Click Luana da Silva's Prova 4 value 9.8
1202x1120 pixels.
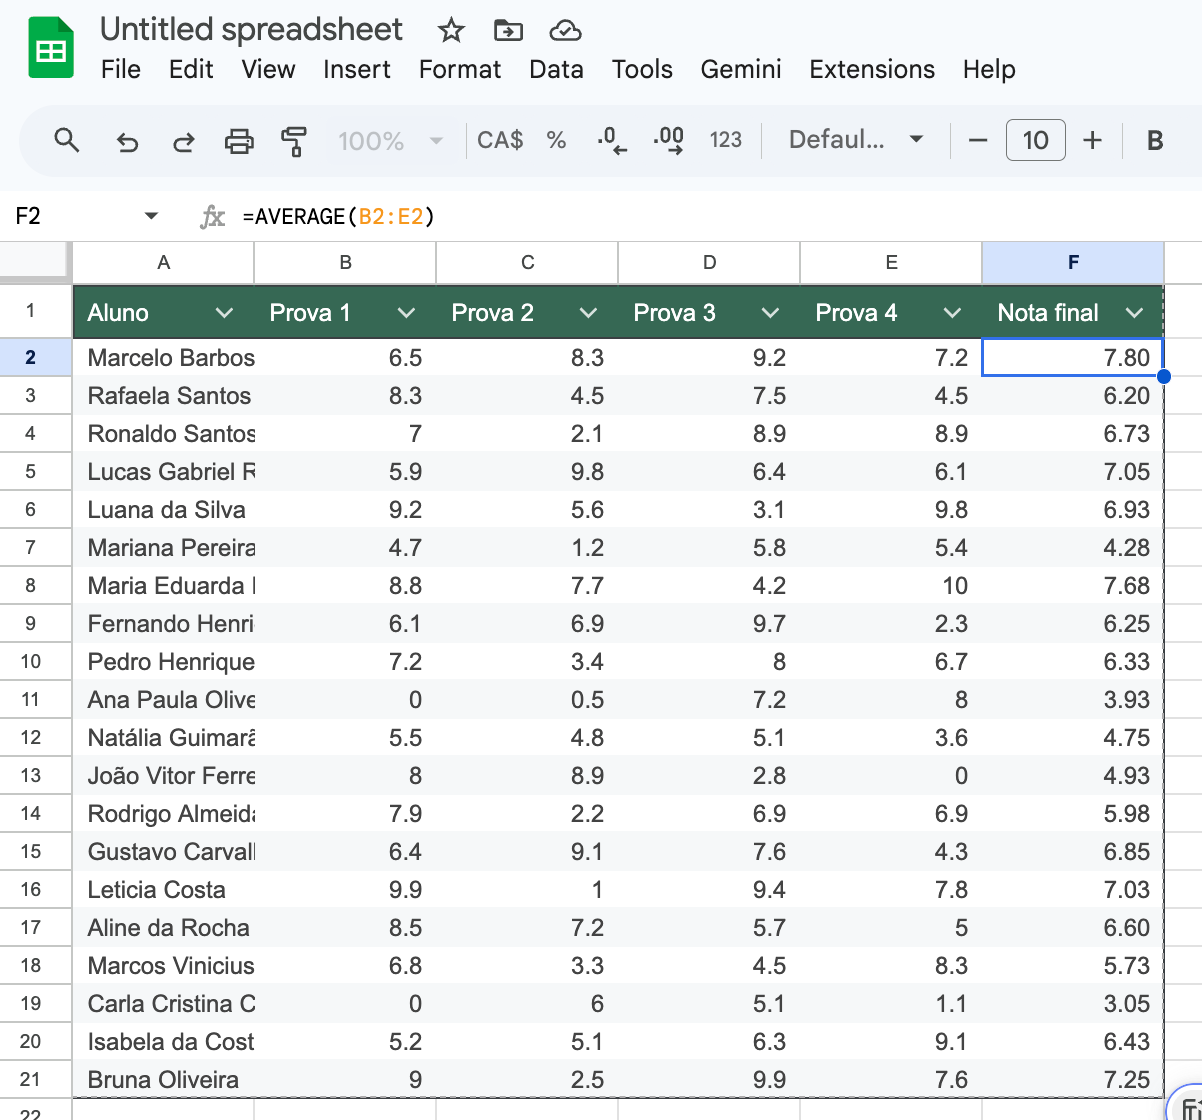pos(891,510)
